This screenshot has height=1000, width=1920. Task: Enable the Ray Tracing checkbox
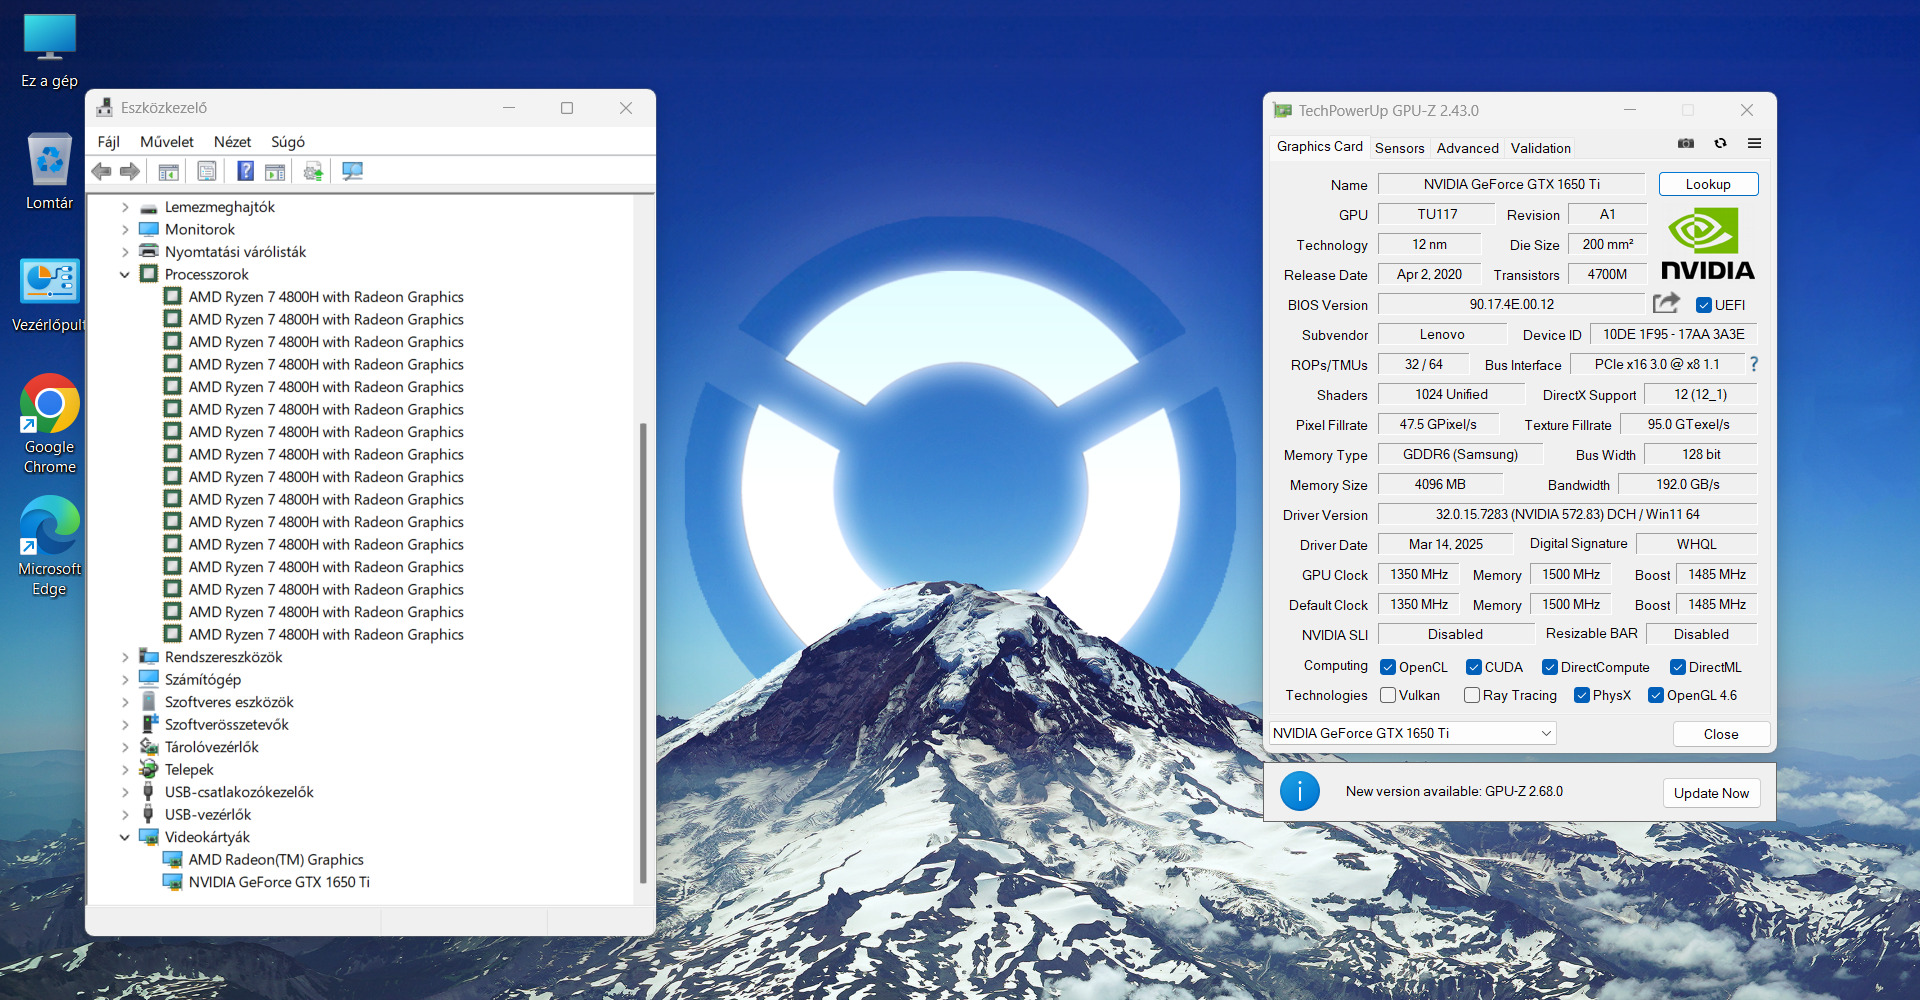pos(1472,695)
